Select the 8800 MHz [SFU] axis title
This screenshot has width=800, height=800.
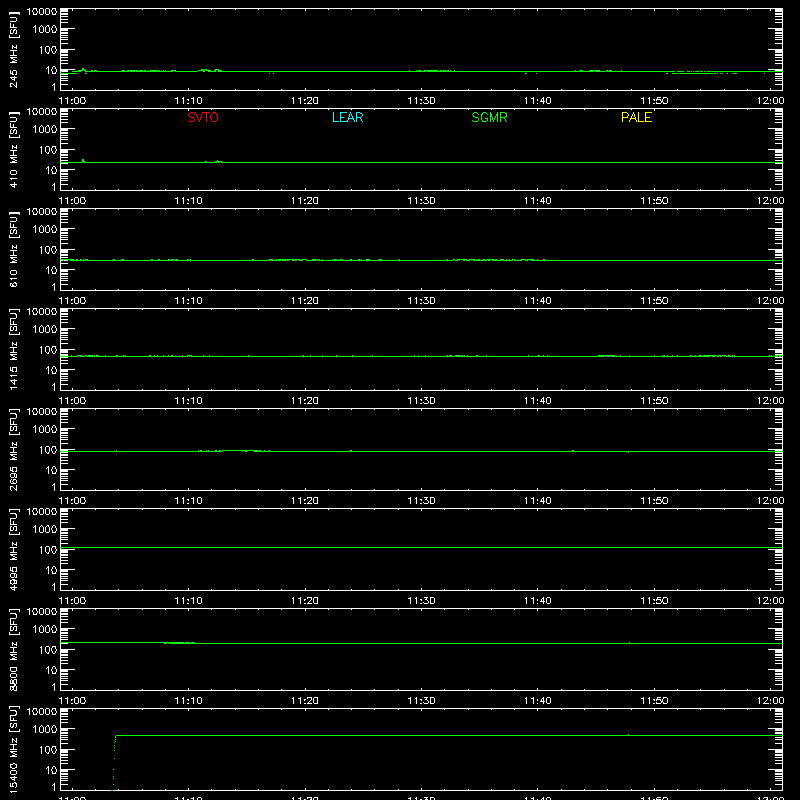pos(14,649)
